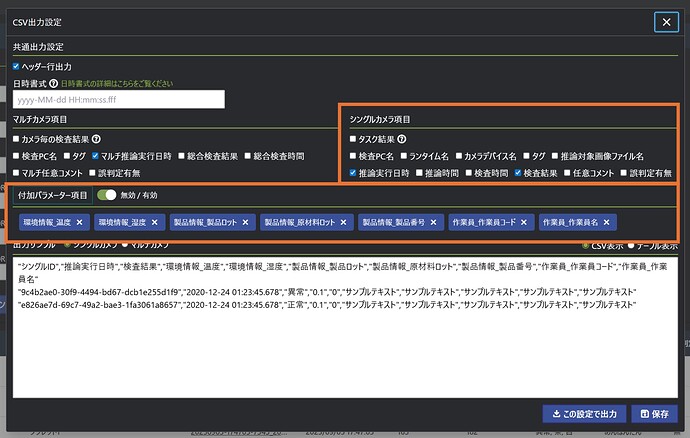690x438 pixels.
Task: Select CSV表示 radio option
Action: [x=585, y=246]
